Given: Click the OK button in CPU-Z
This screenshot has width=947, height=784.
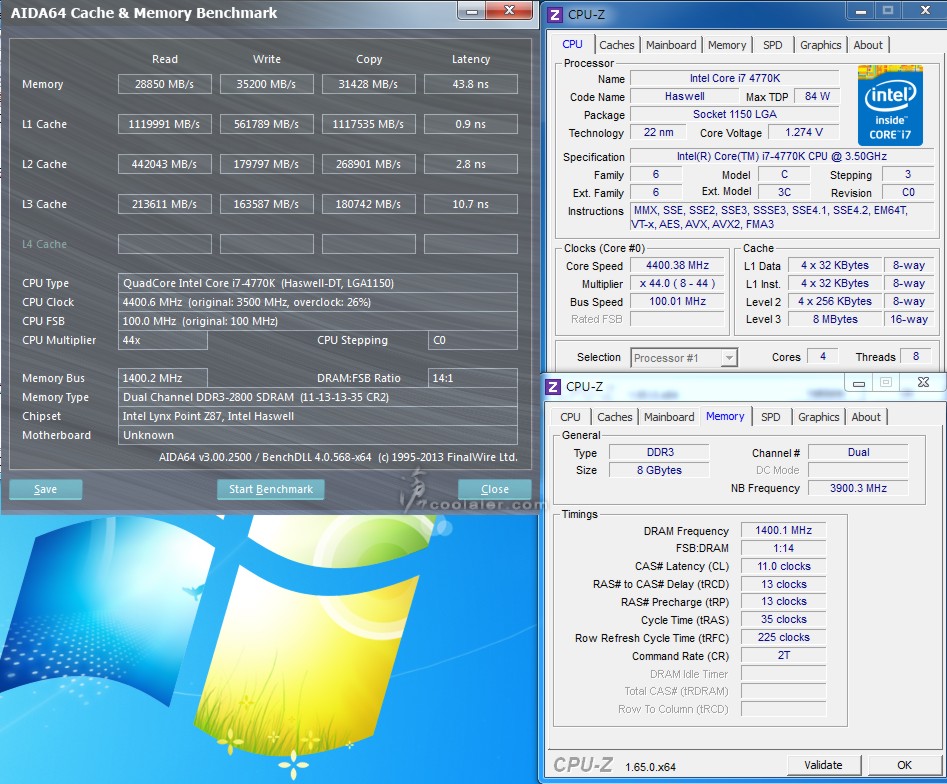Looking at the screenshot, I should pyautogui.click(x=904, y=765).
